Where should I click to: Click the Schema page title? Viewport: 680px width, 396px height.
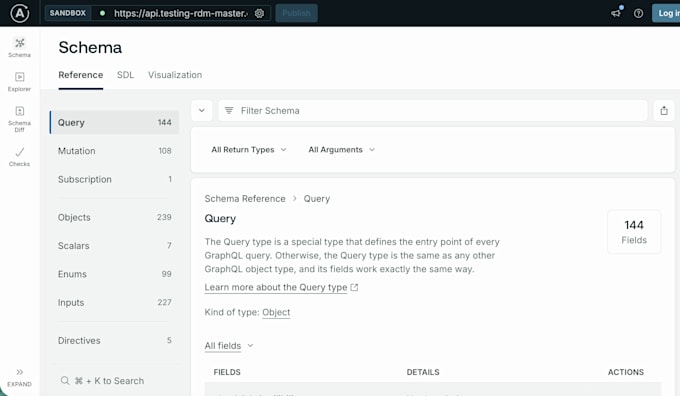tap(90, 47)
